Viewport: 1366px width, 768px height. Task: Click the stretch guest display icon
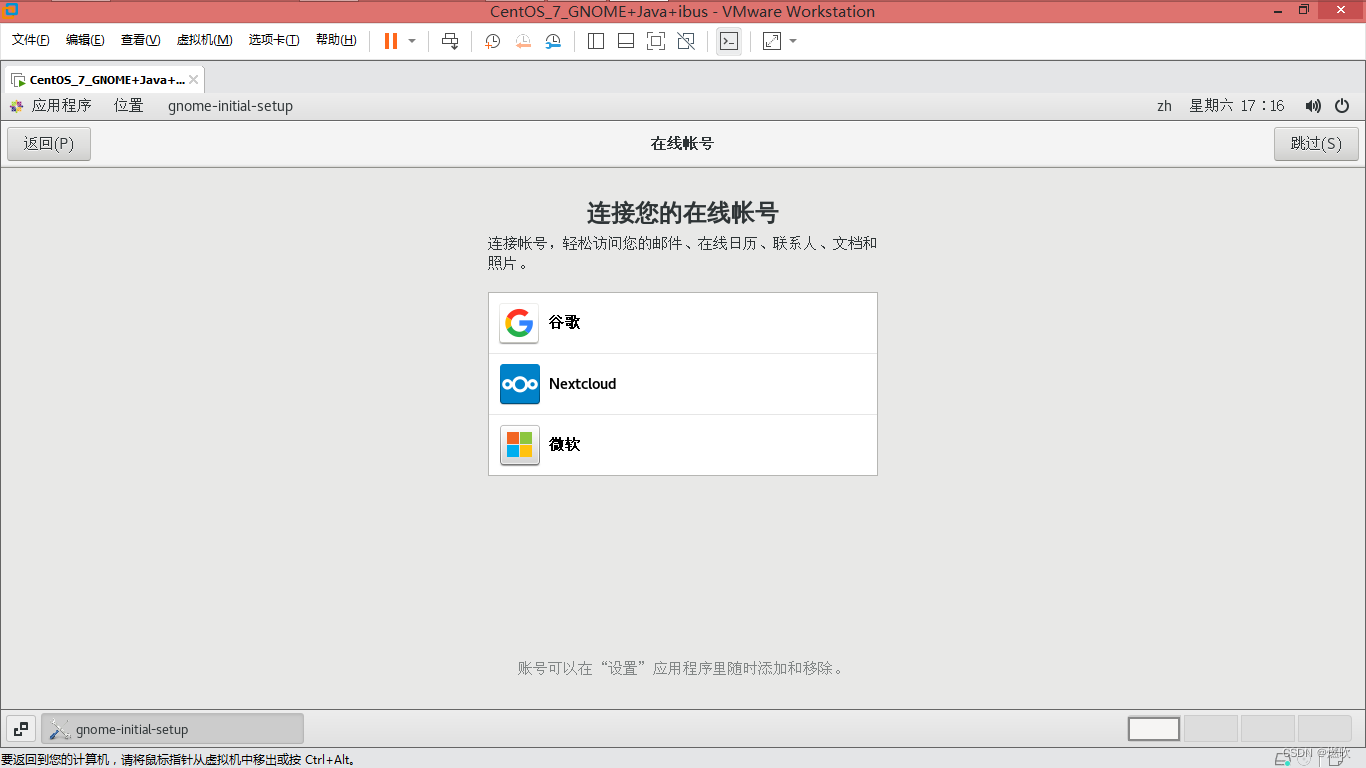[772, 41]
